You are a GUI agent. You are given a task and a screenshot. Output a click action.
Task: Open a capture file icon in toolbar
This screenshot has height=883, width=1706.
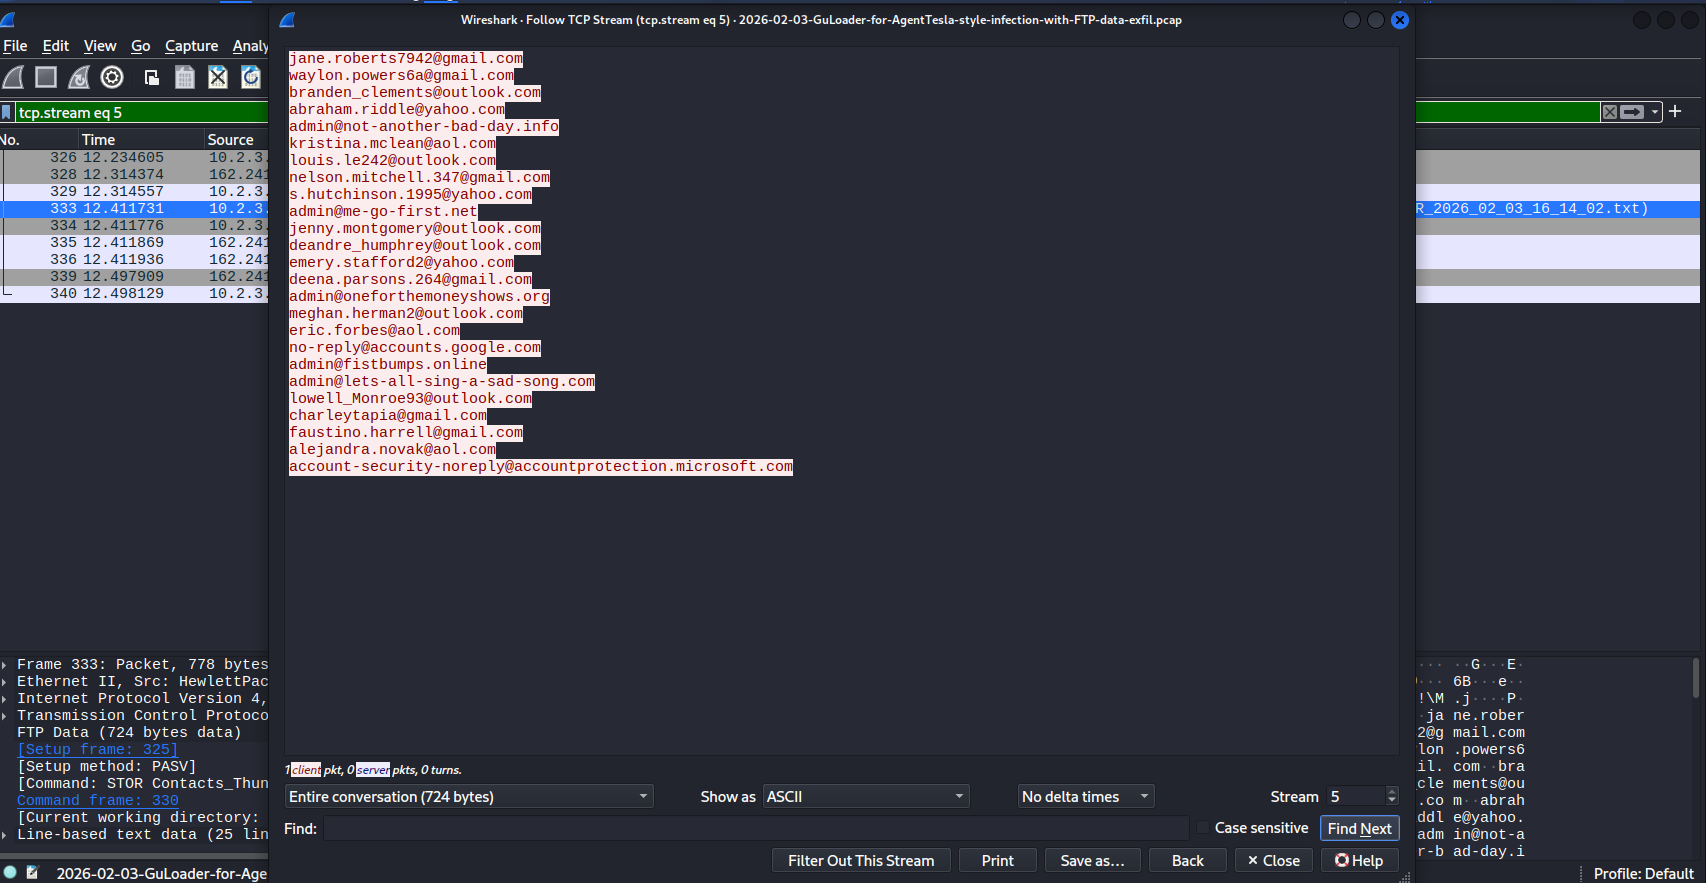152,77
